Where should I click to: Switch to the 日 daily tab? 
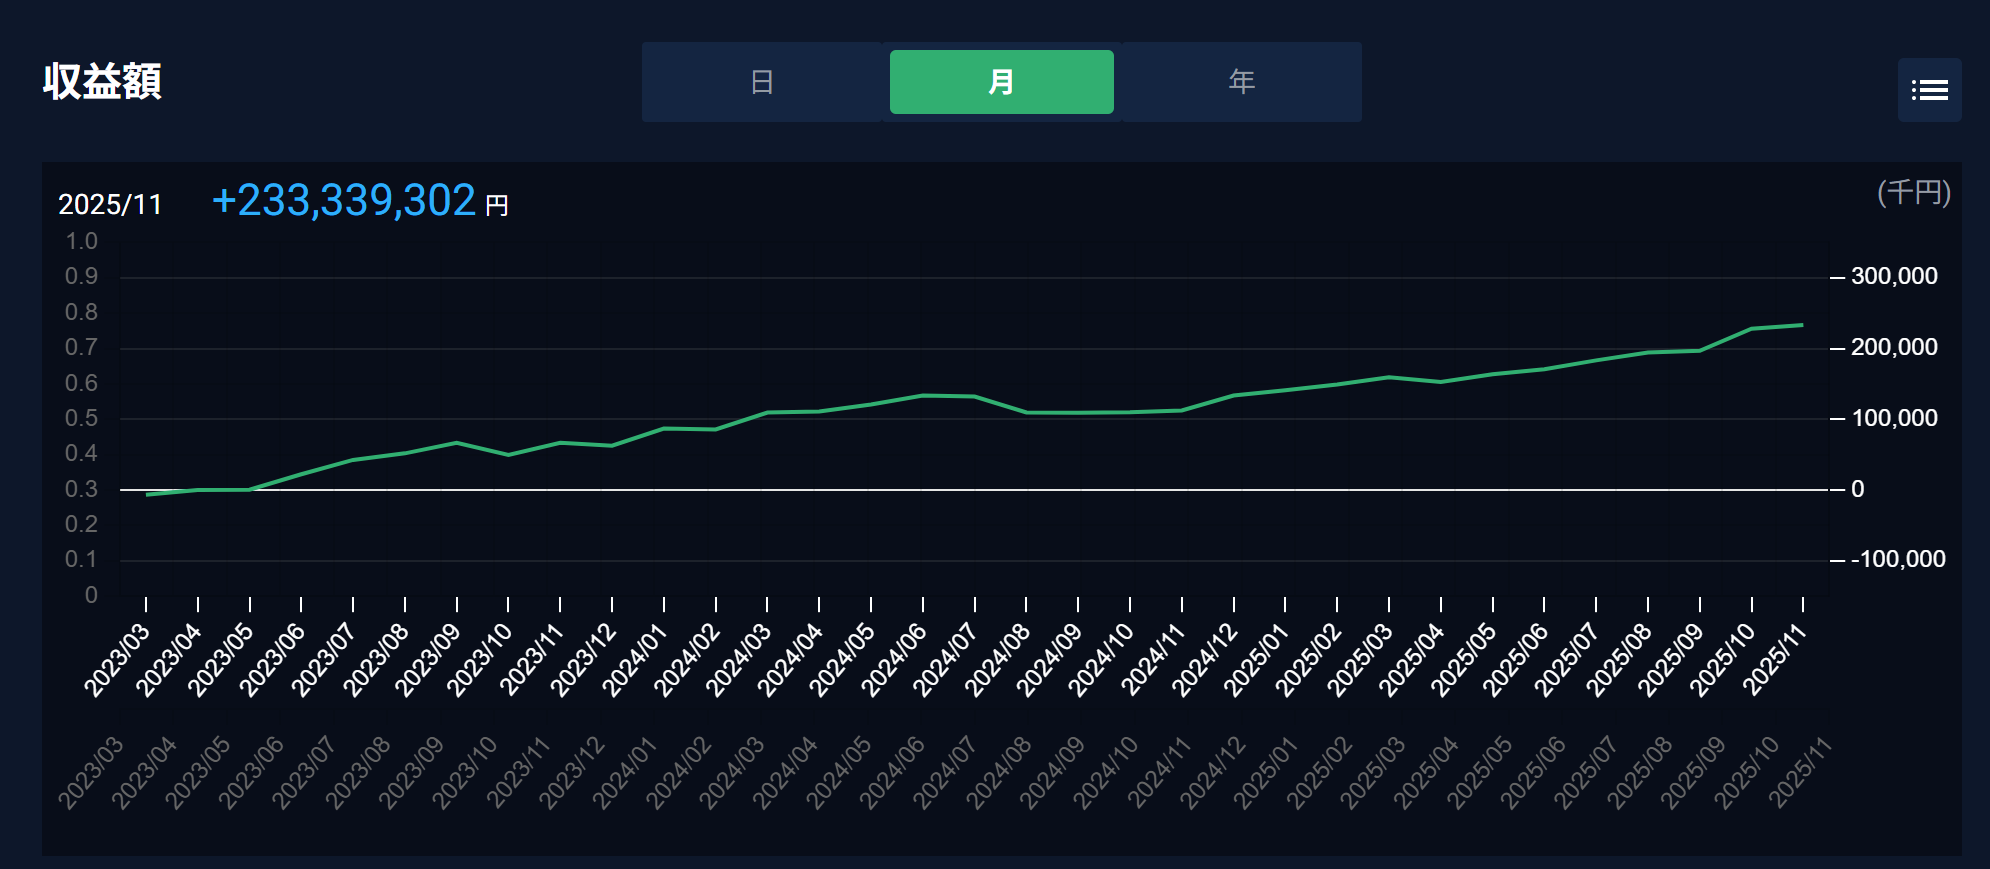(761, 82)
